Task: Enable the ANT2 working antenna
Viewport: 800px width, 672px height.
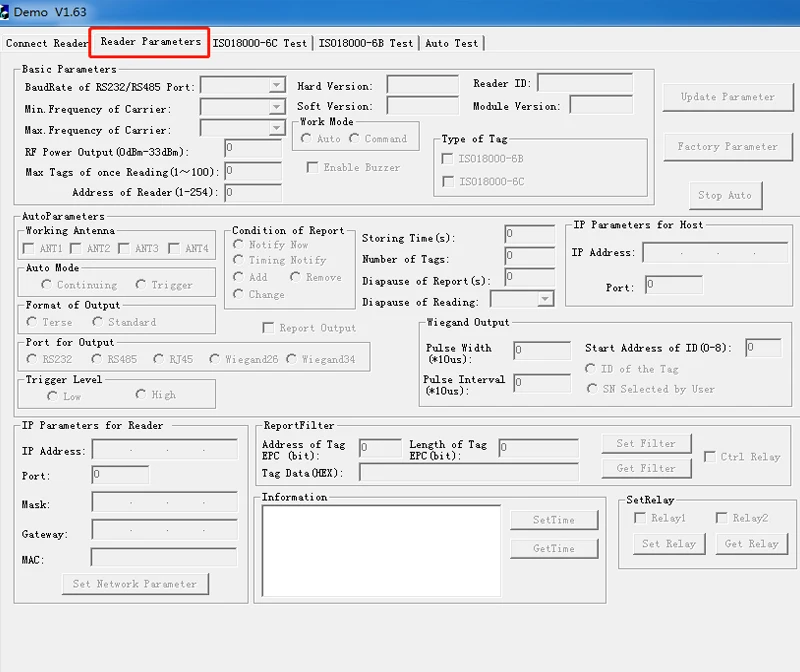Action: 76,248
